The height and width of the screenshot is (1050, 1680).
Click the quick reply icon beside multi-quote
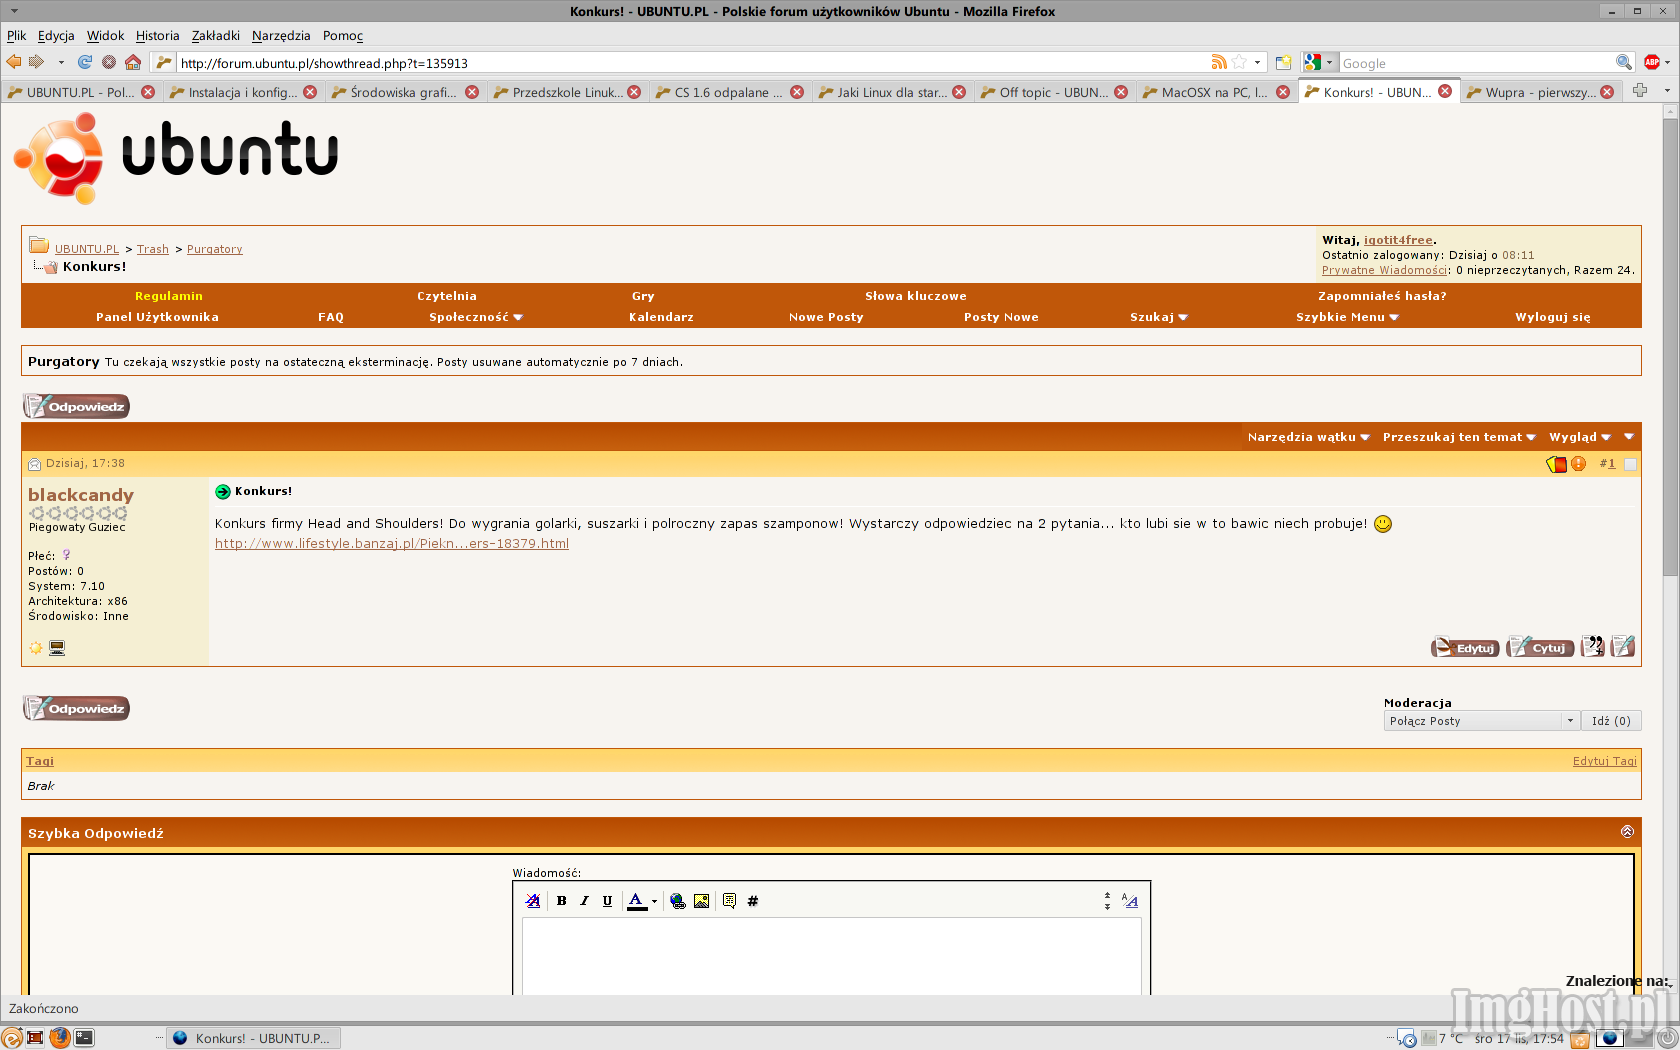point(1623,647)
